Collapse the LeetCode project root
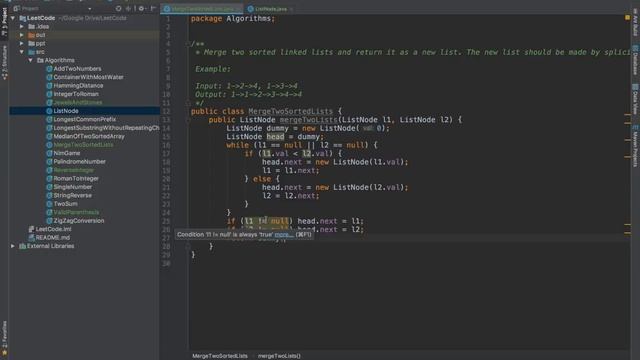Image resolution: width=640 pixels, height=360 pixels. click(13, 18)
